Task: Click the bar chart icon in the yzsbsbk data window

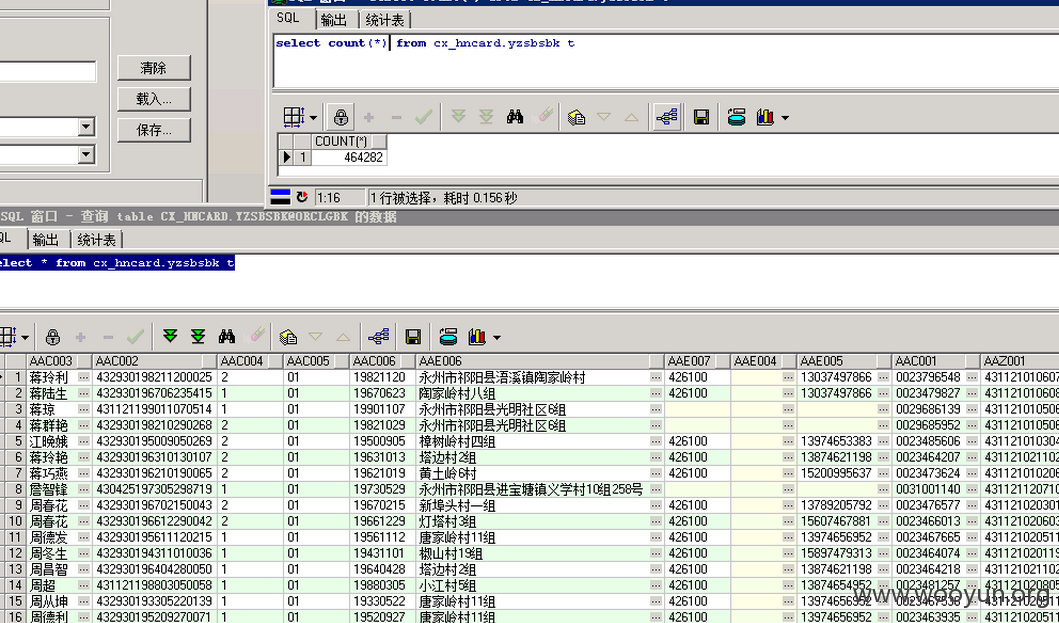Action: (477, 337)
